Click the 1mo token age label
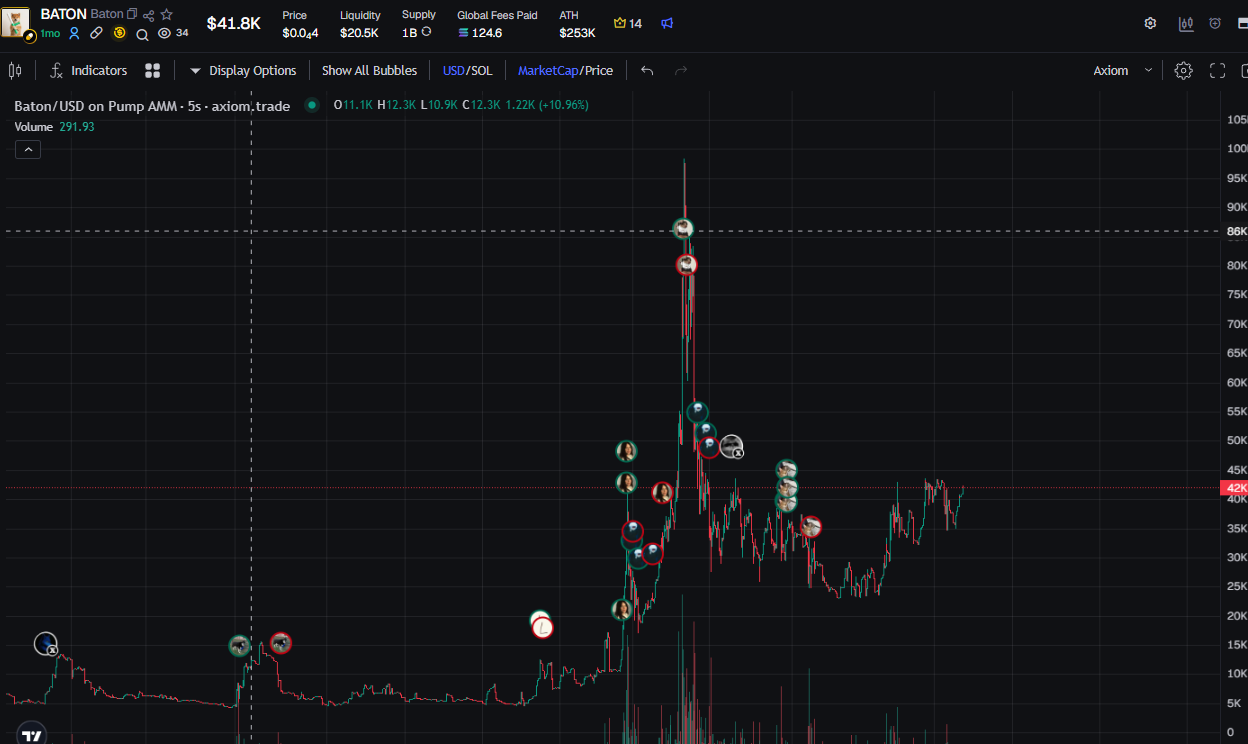 (50, 33)
